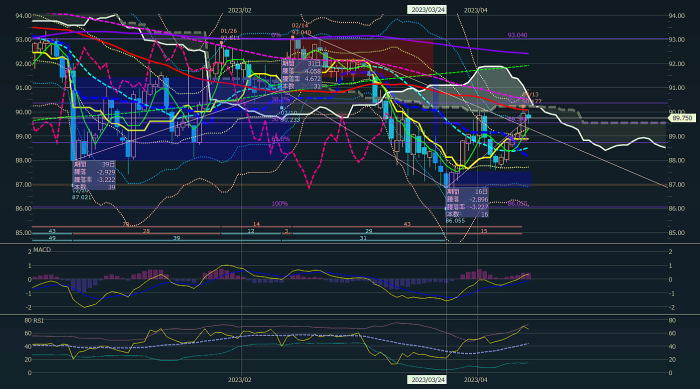Select the highlighted 2023/03/24 date label at top

coord(428,9)
